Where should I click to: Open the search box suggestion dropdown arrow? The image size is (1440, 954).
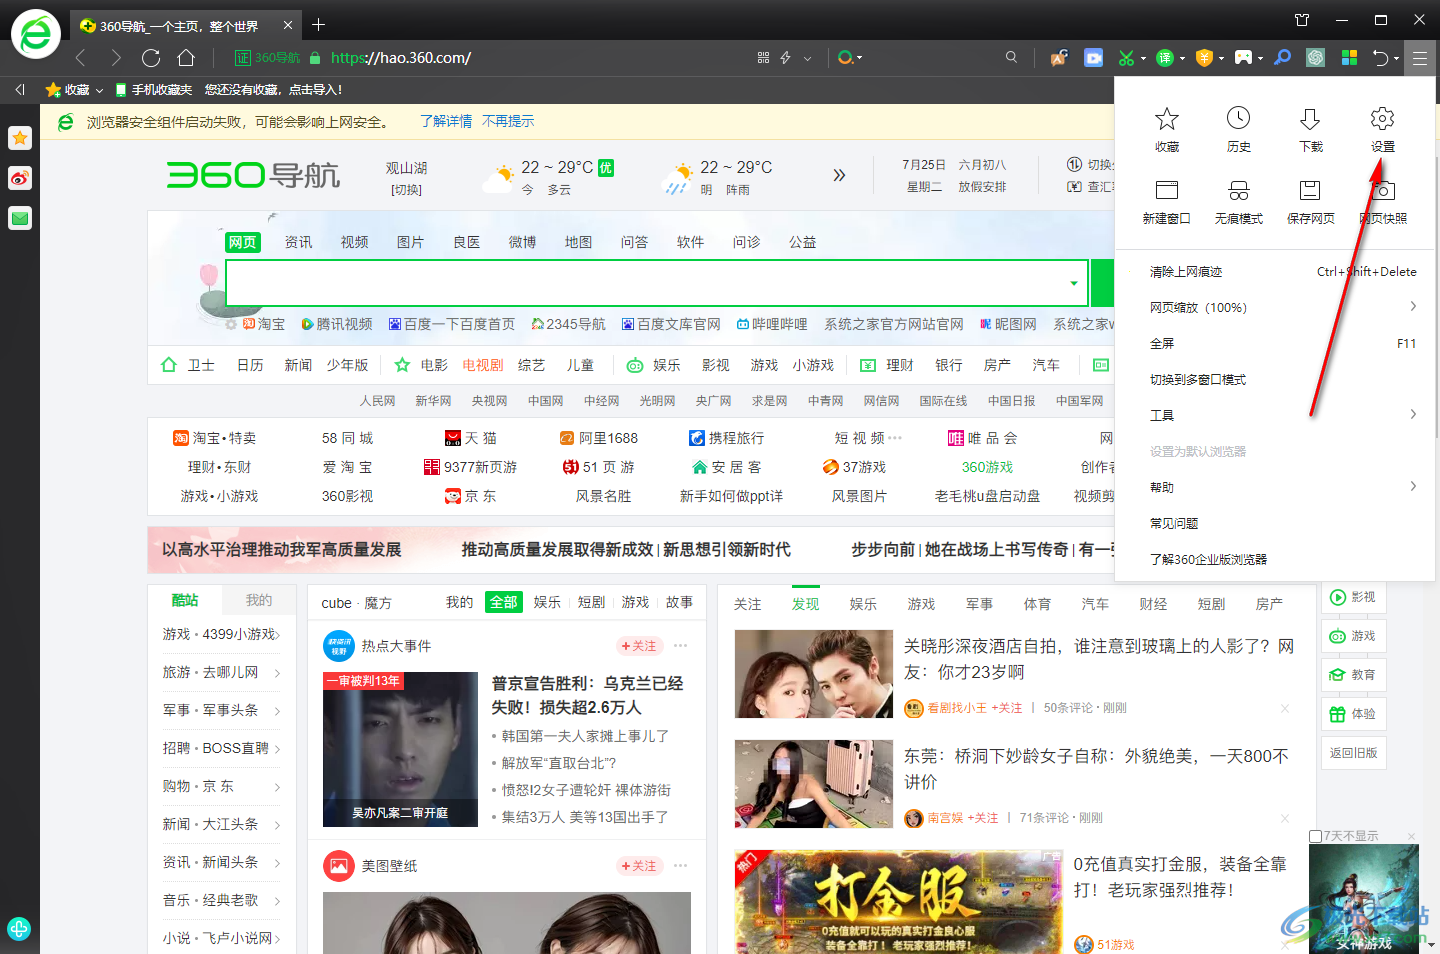1074,283
